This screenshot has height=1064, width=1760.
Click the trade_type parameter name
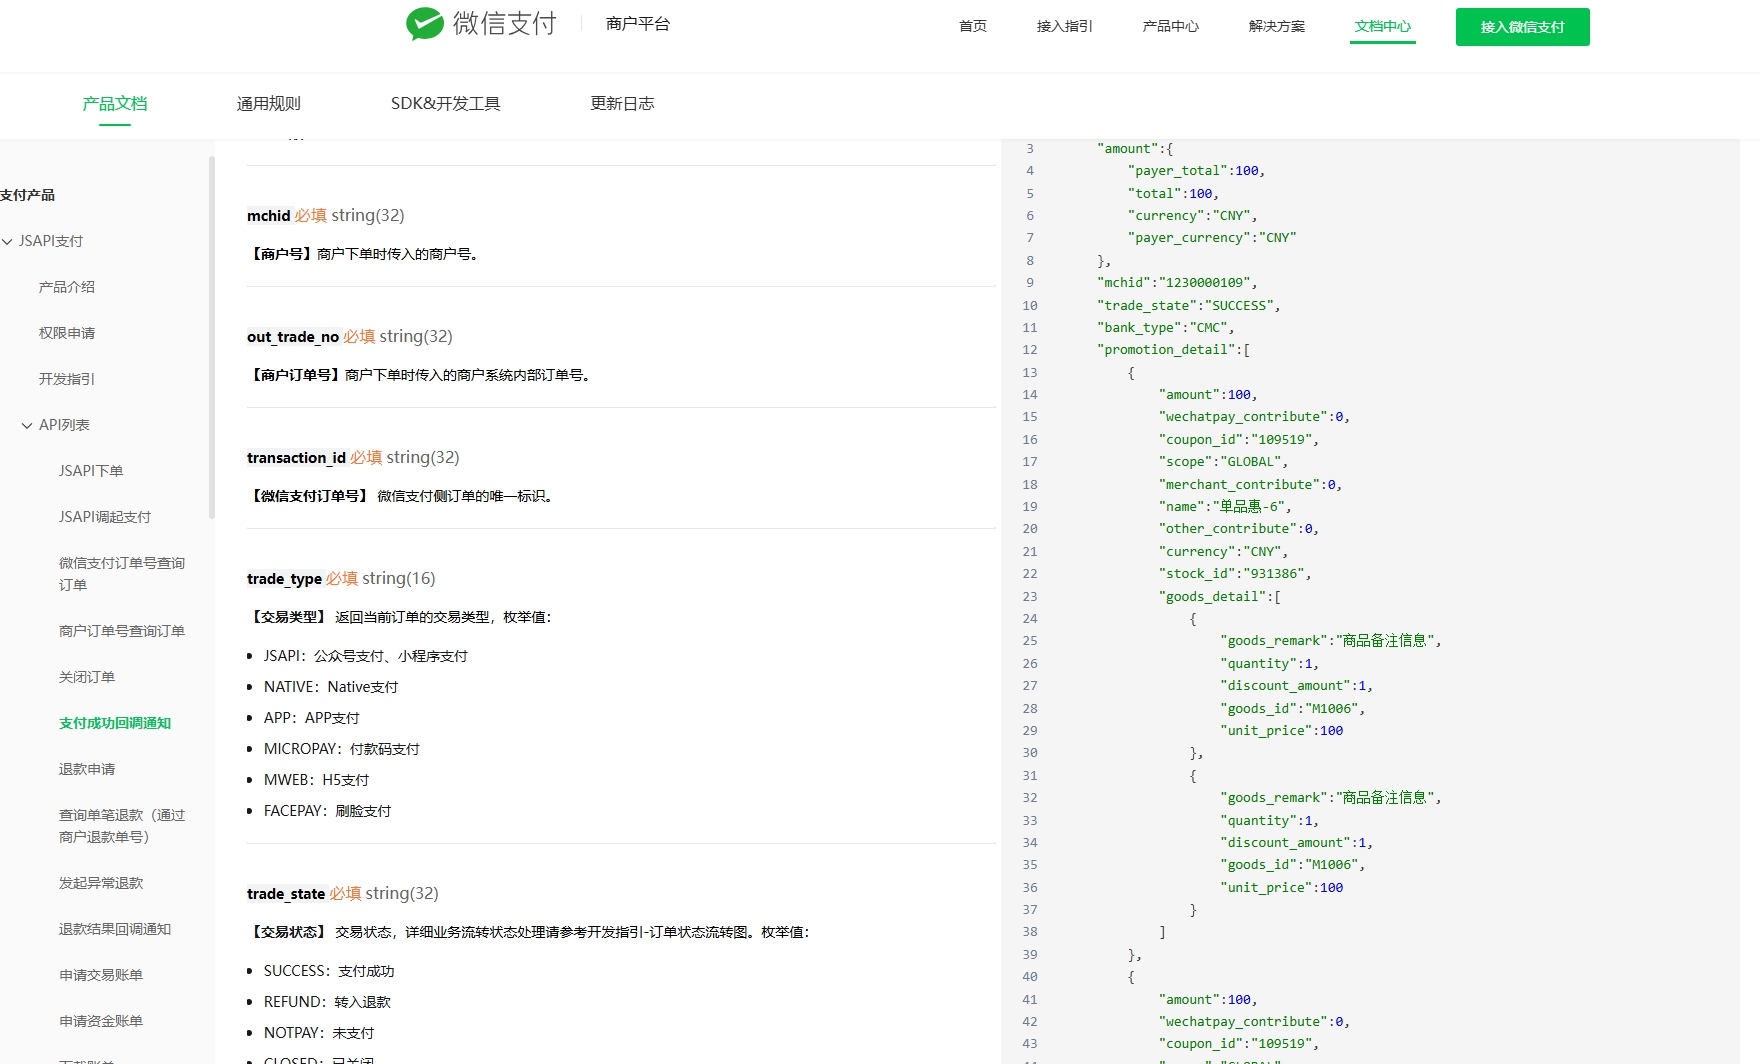pos(284,578)
